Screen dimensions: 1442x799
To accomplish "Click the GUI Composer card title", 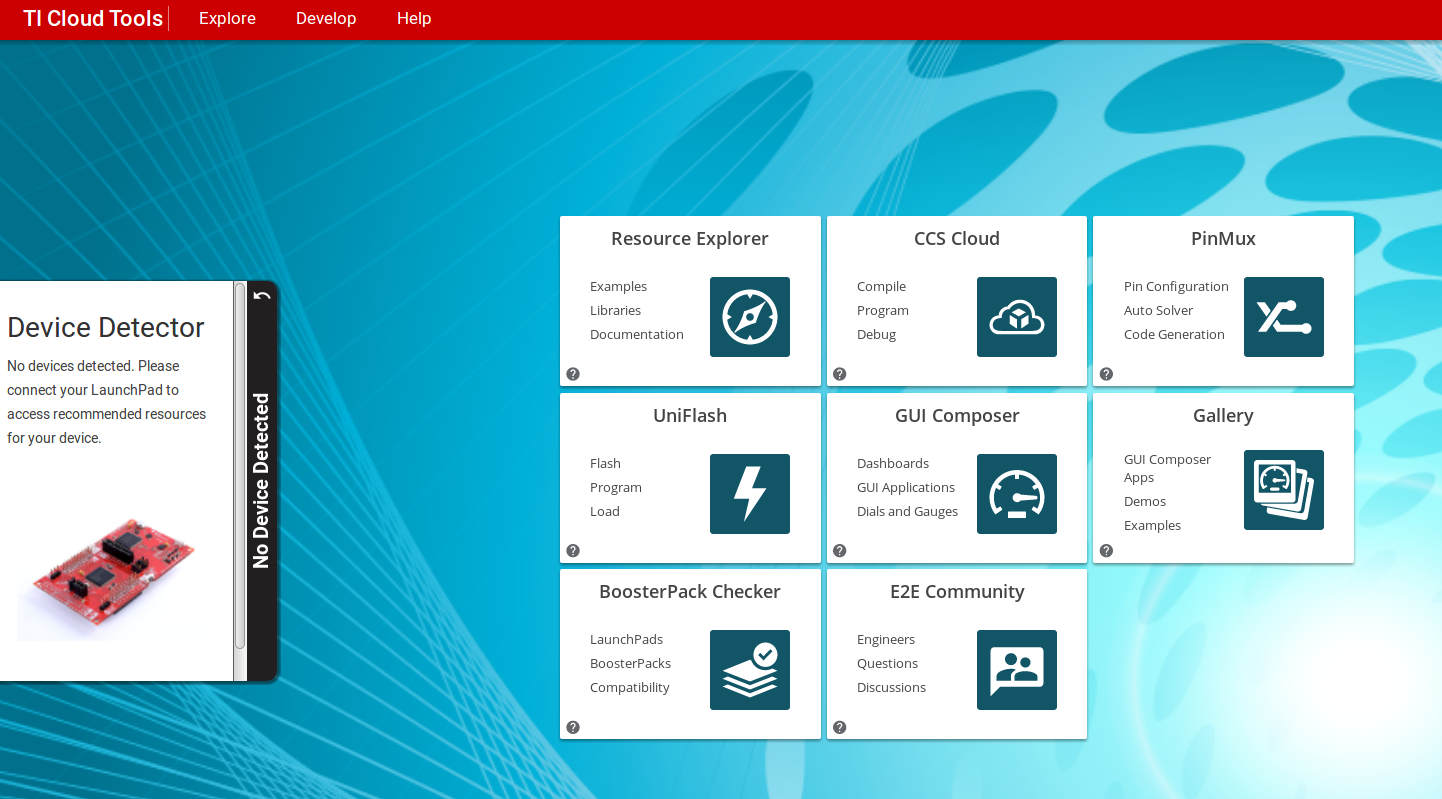I will tap(957, 416).
